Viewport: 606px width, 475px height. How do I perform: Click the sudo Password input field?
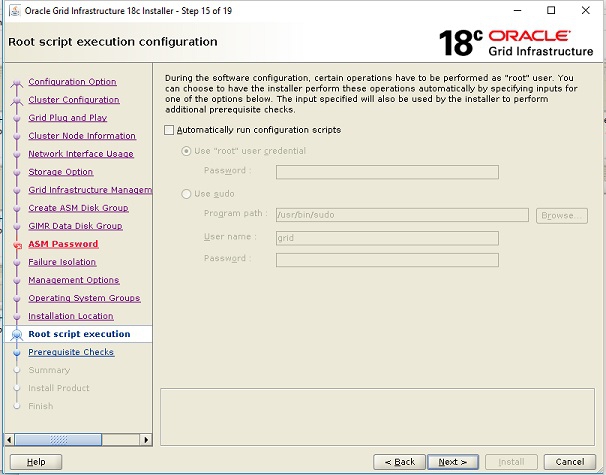pos(387,260)
